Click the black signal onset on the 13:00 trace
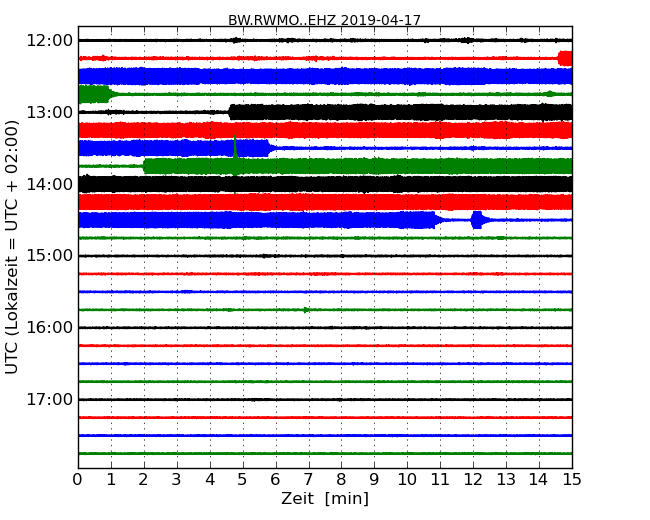Image resolution: width=650 pixels, height=520 pixels. tap(230, 112)
